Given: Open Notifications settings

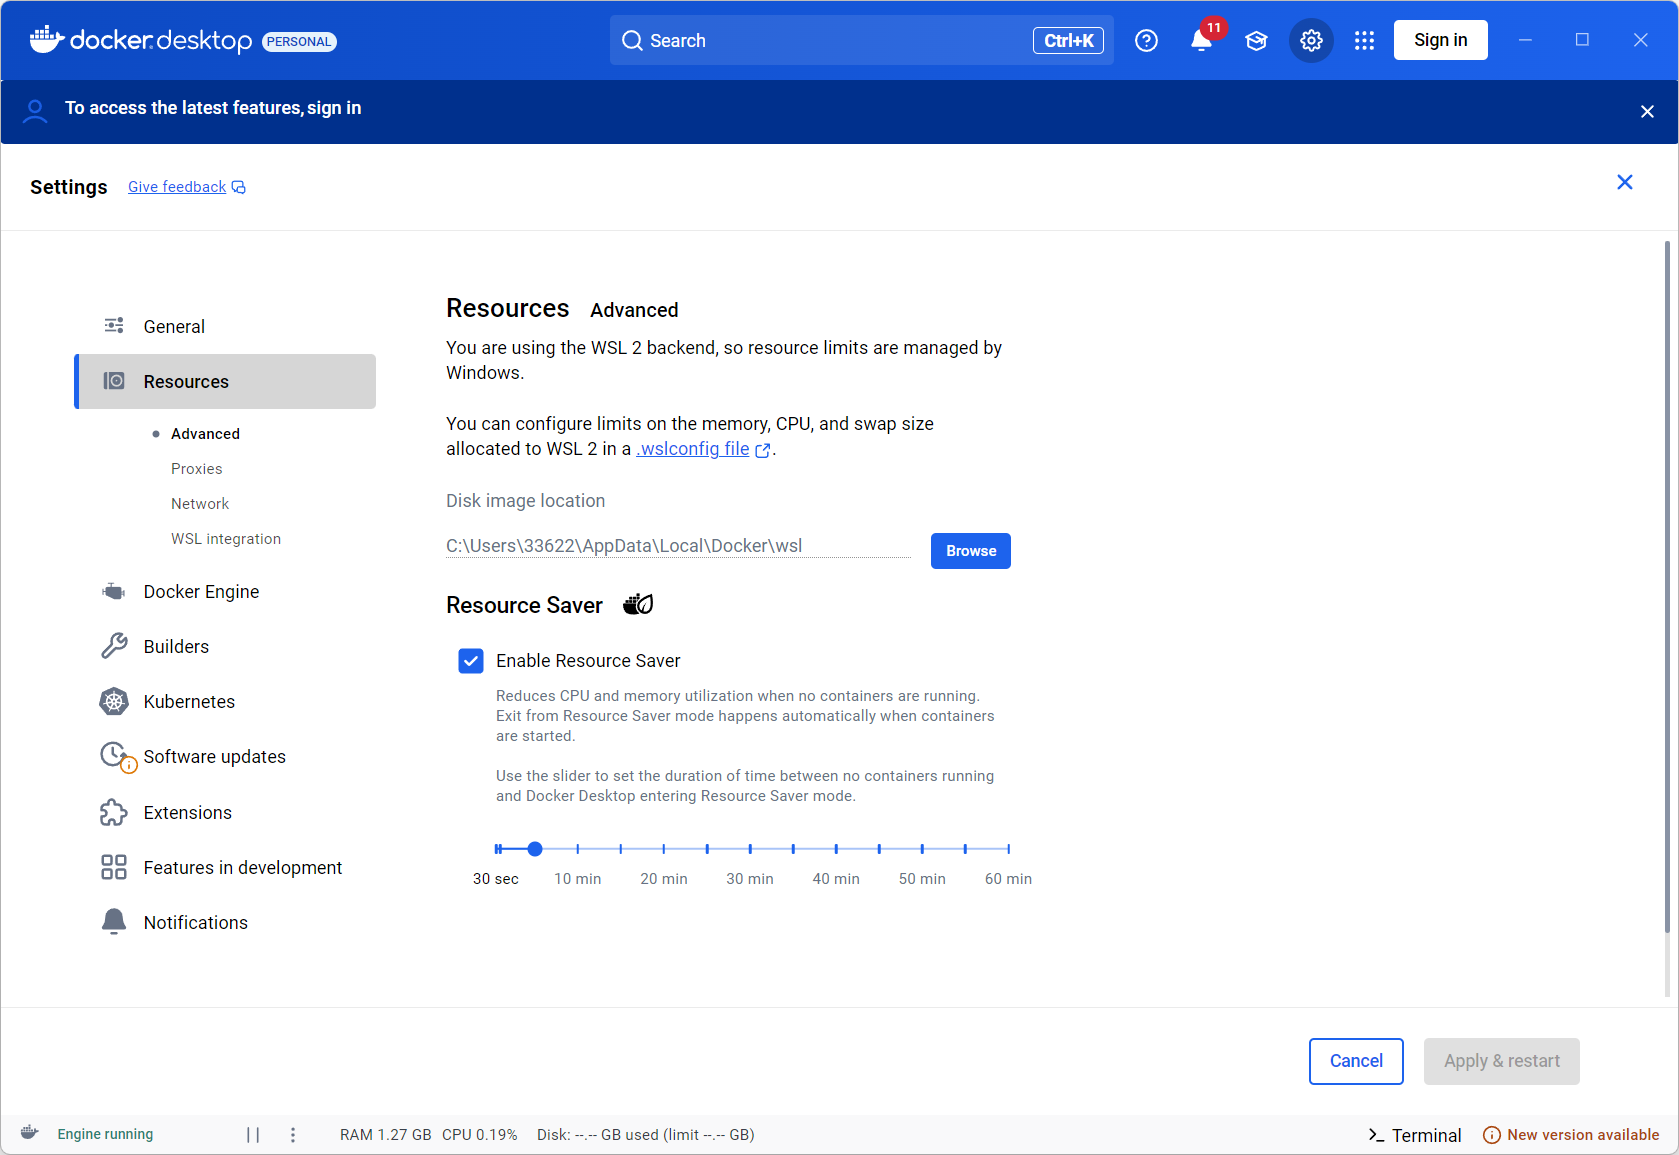Looking at the screenshot, I should click(x=225, y=922).
